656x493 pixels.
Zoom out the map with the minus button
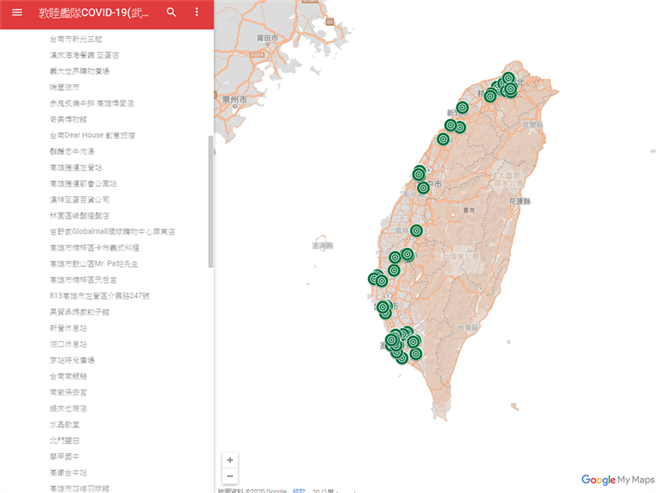(230, 476)
